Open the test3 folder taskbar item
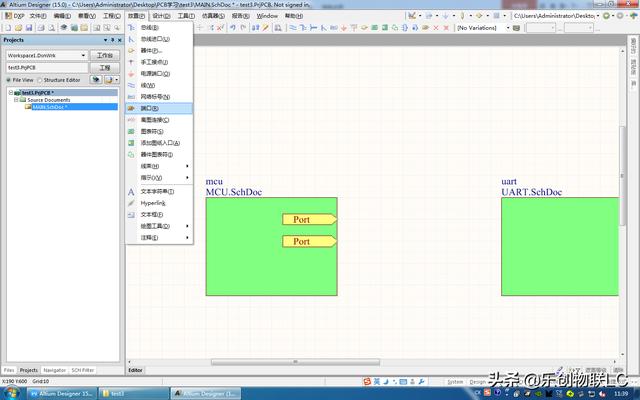Image resolution: width=640 pixels, height=400 pixels. (x=133, y=393)
